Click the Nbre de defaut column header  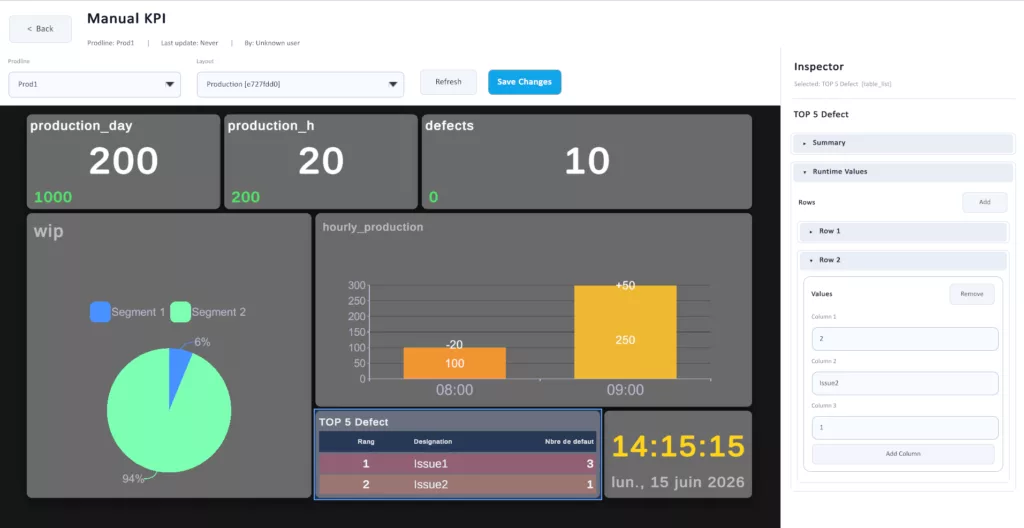(x=569, y=442)
